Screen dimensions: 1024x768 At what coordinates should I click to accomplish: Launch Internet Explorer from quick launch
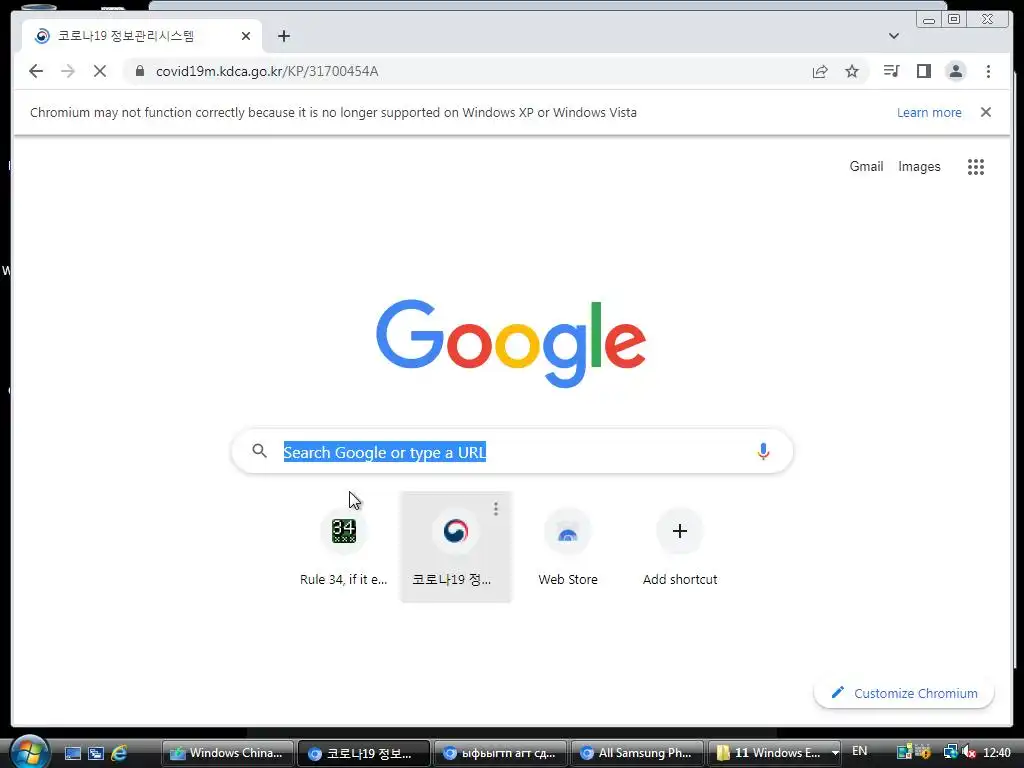(x=120, y=754)
